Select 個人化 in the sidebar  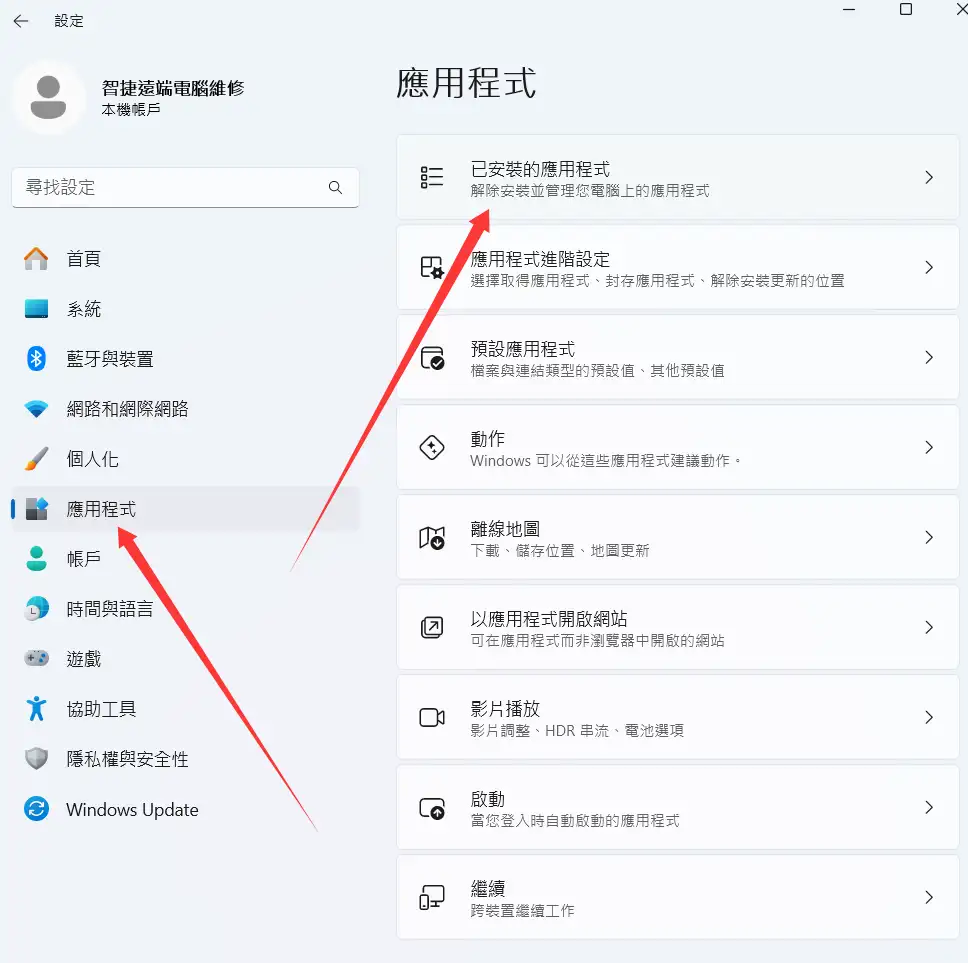[185, 459]
